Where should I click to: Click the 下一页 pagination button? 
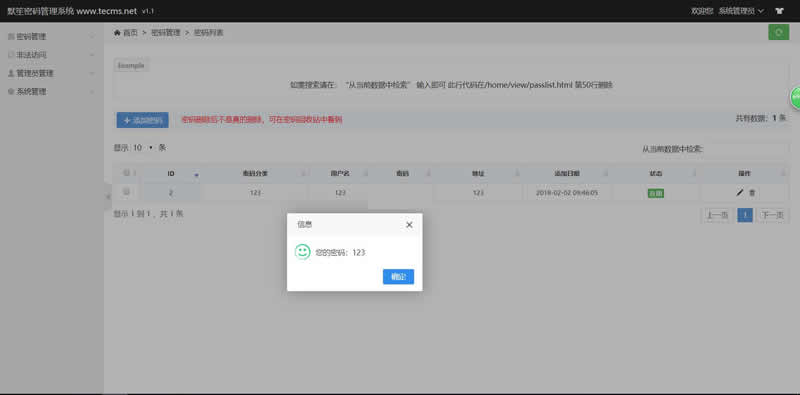(x=772, y=215)
